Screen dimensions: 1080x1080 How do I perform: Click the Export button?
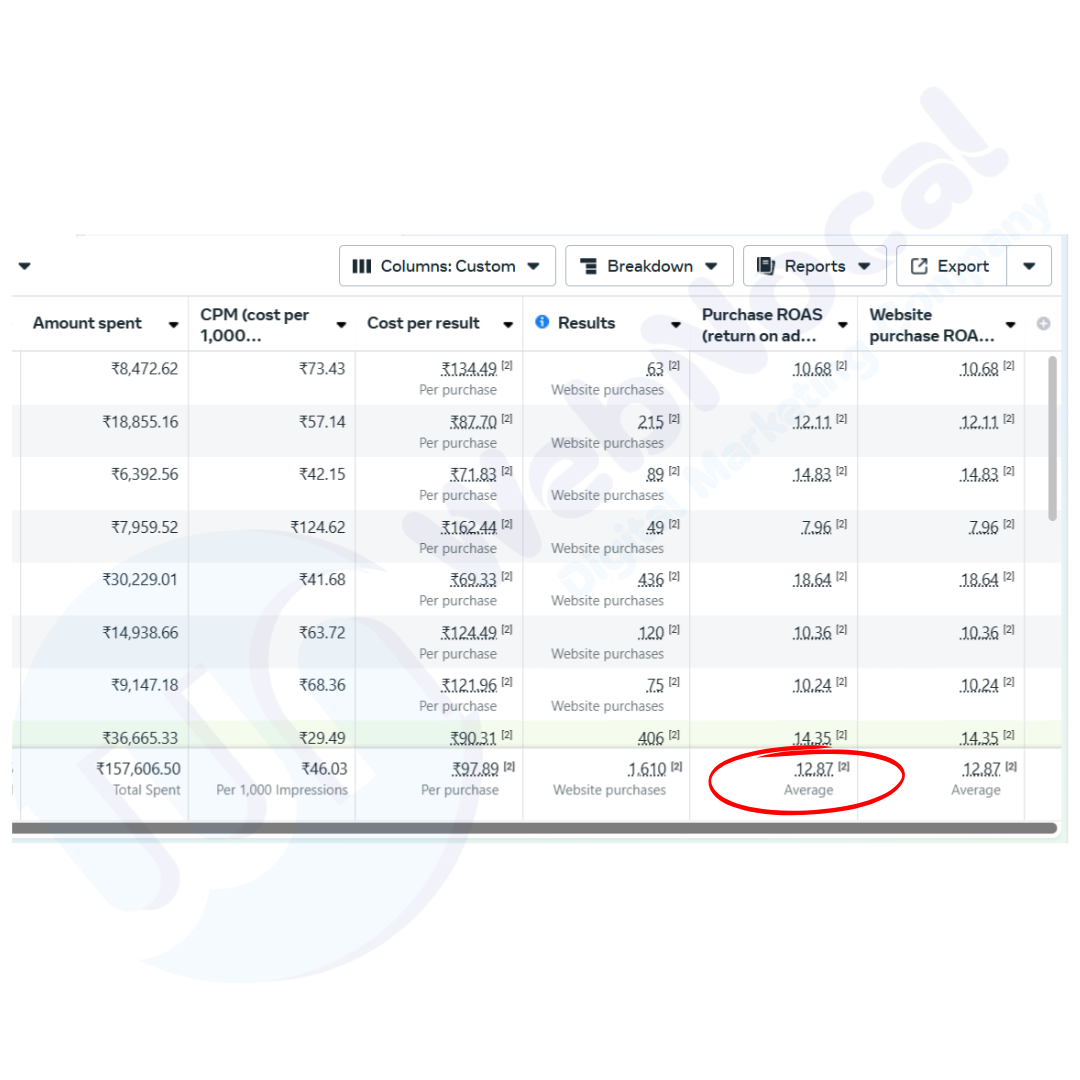tap(950, 266)
